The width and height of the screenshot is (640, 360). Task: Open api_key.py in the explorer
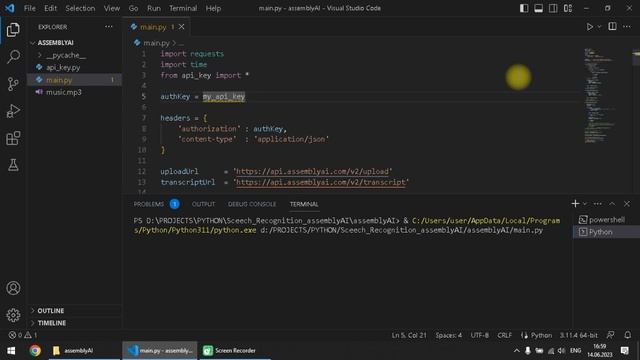point(63,67)
